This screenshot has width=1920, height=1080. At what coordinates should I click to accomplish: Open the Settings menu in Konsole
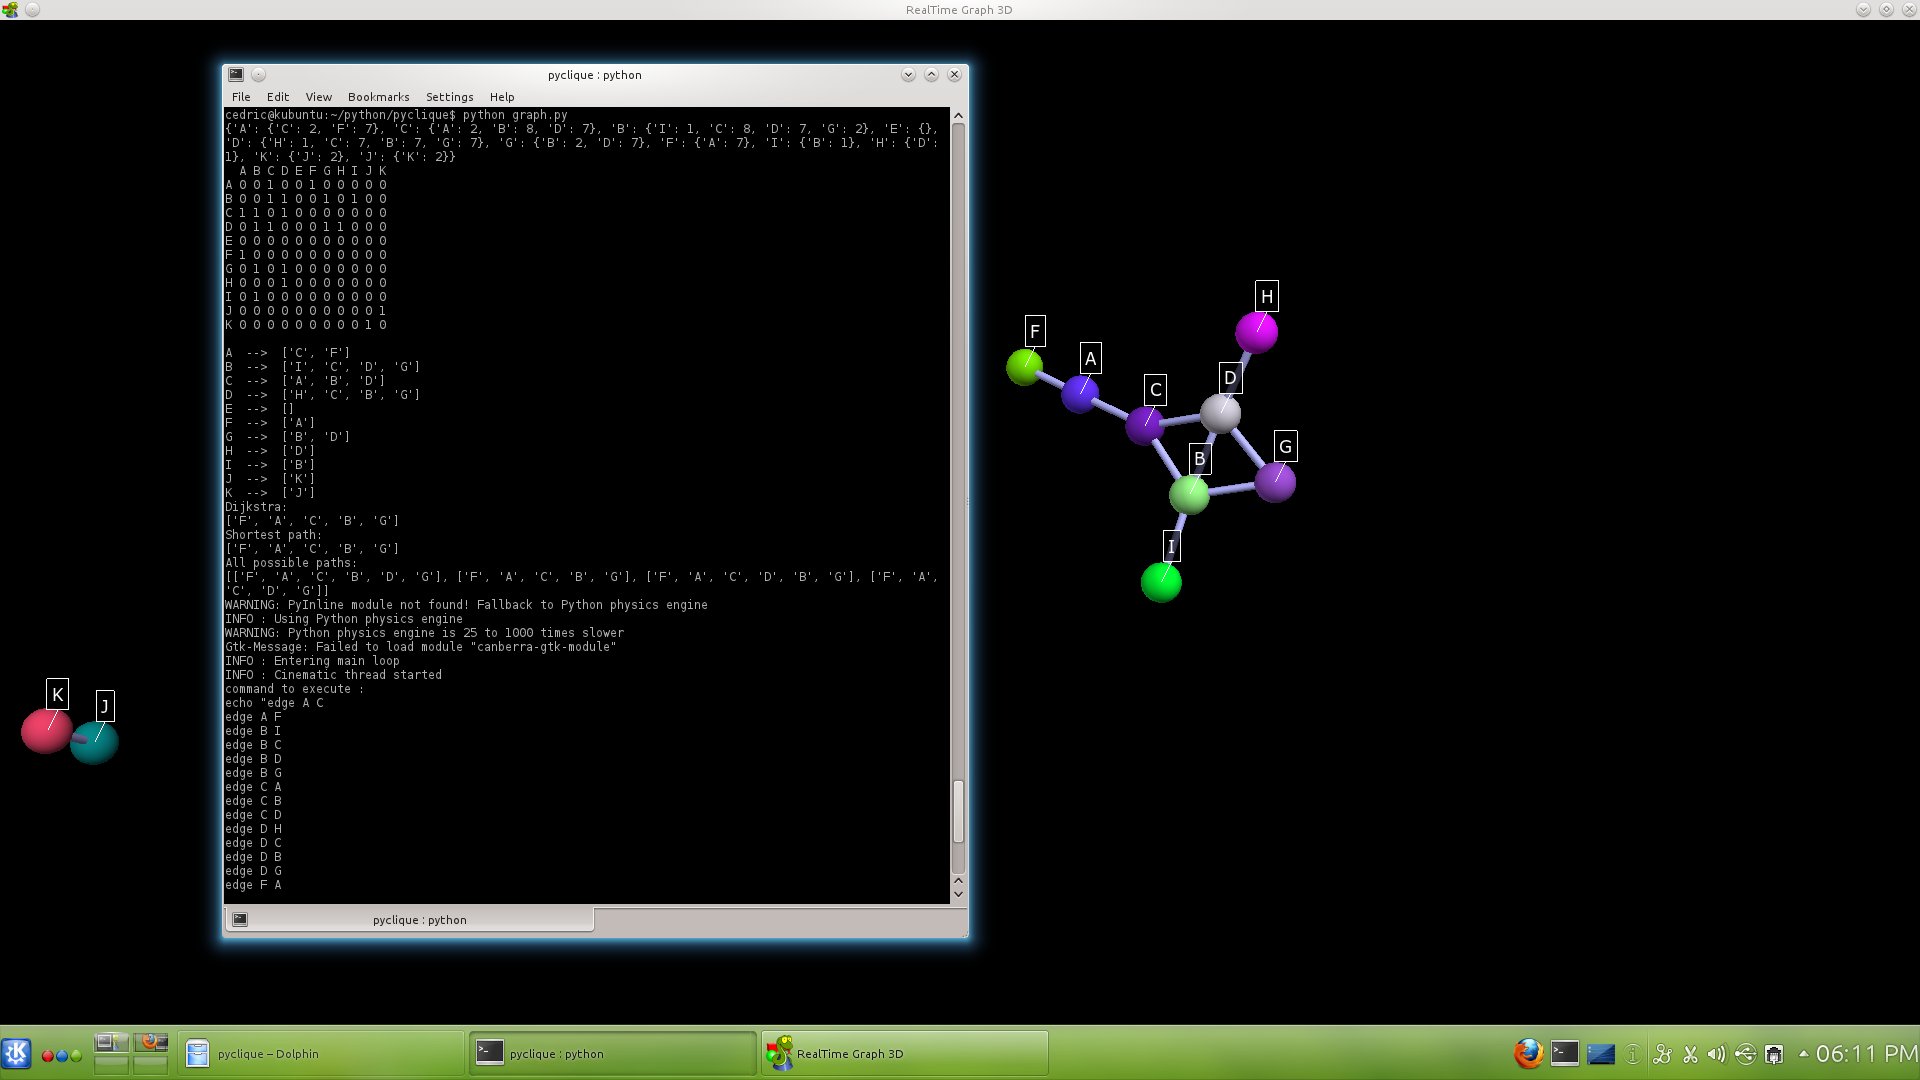(x=449, y=97)
